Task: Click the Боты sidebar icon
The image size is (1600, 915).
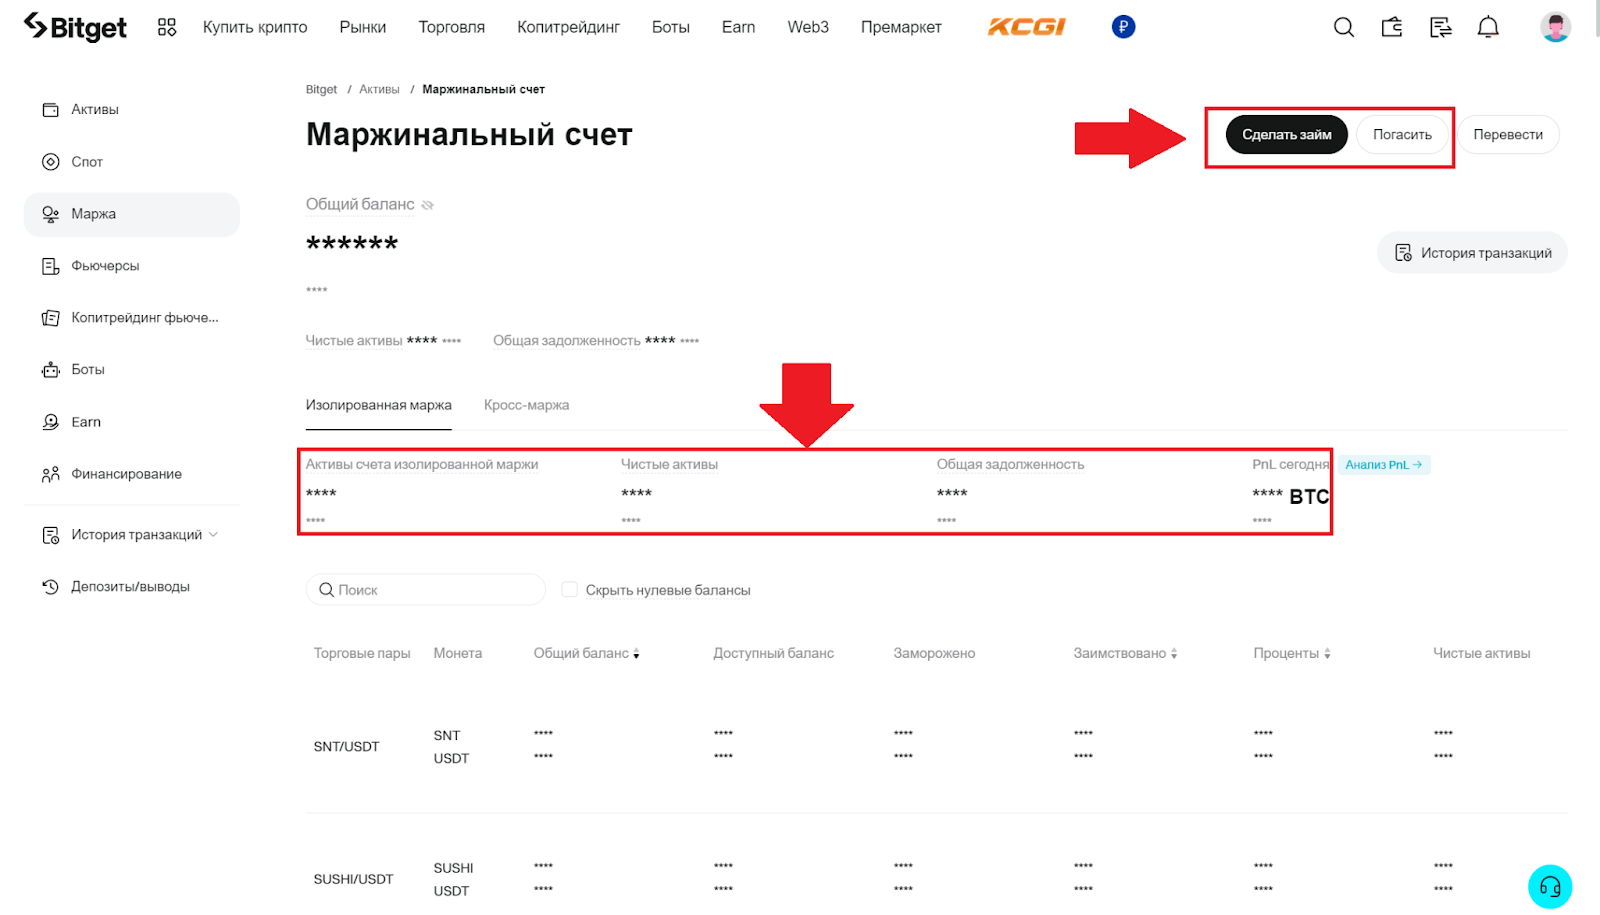Action: point(51,370)
